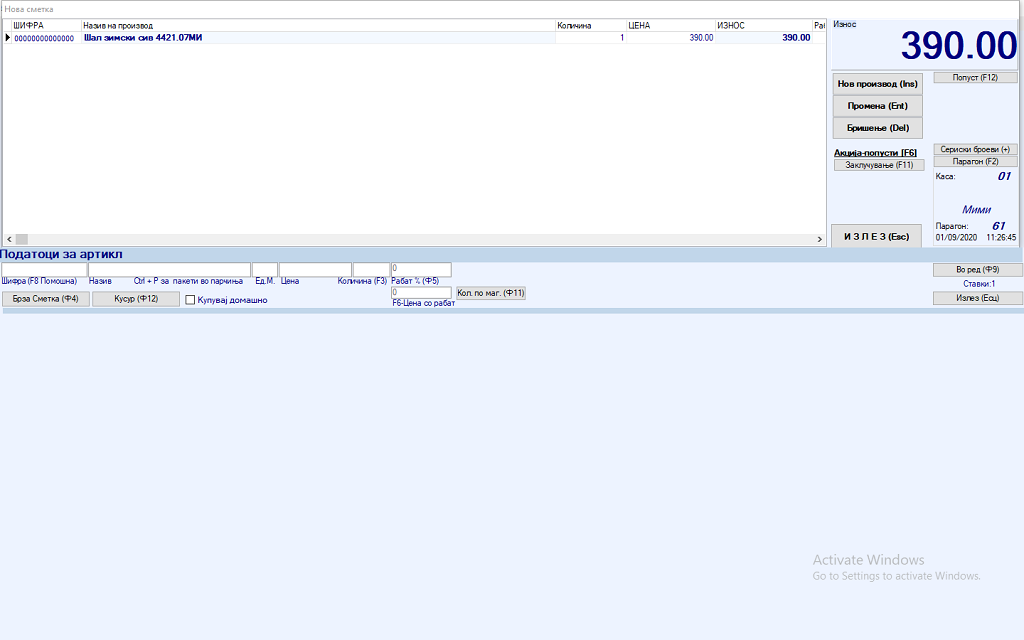Select the Шал зимски сив table row

click(x=300, y=38)
